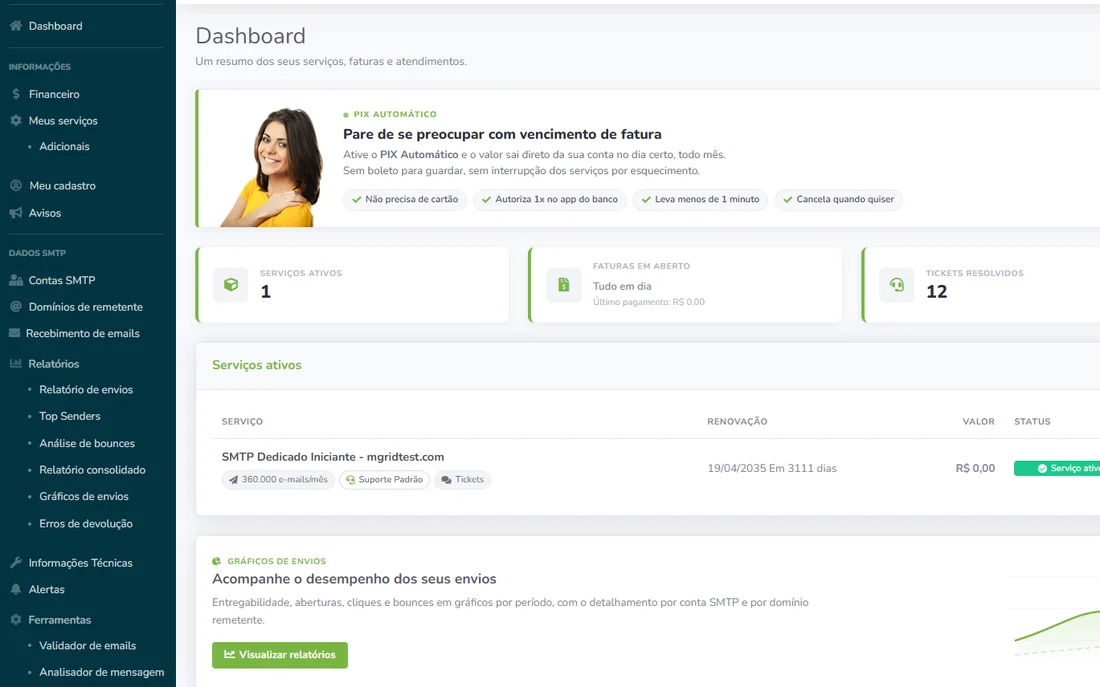
Task: Click the renewal date 19/04/2035
Action: (737, 468)
